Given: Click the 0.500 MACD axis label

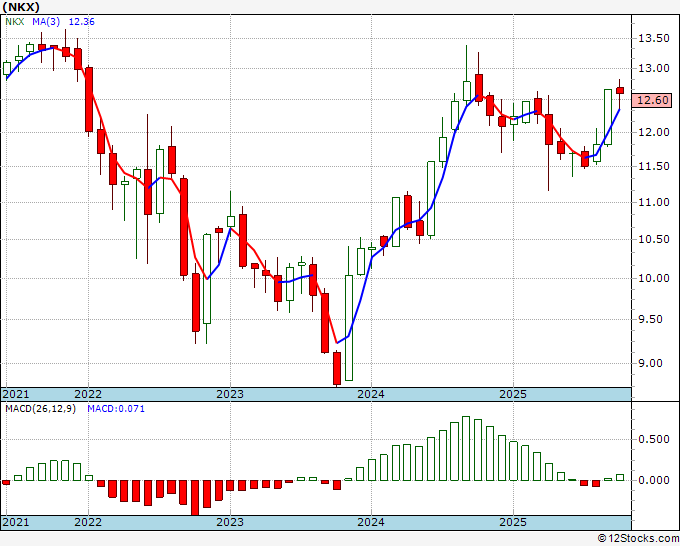Looking at the screenshot, I should [654, 440].
